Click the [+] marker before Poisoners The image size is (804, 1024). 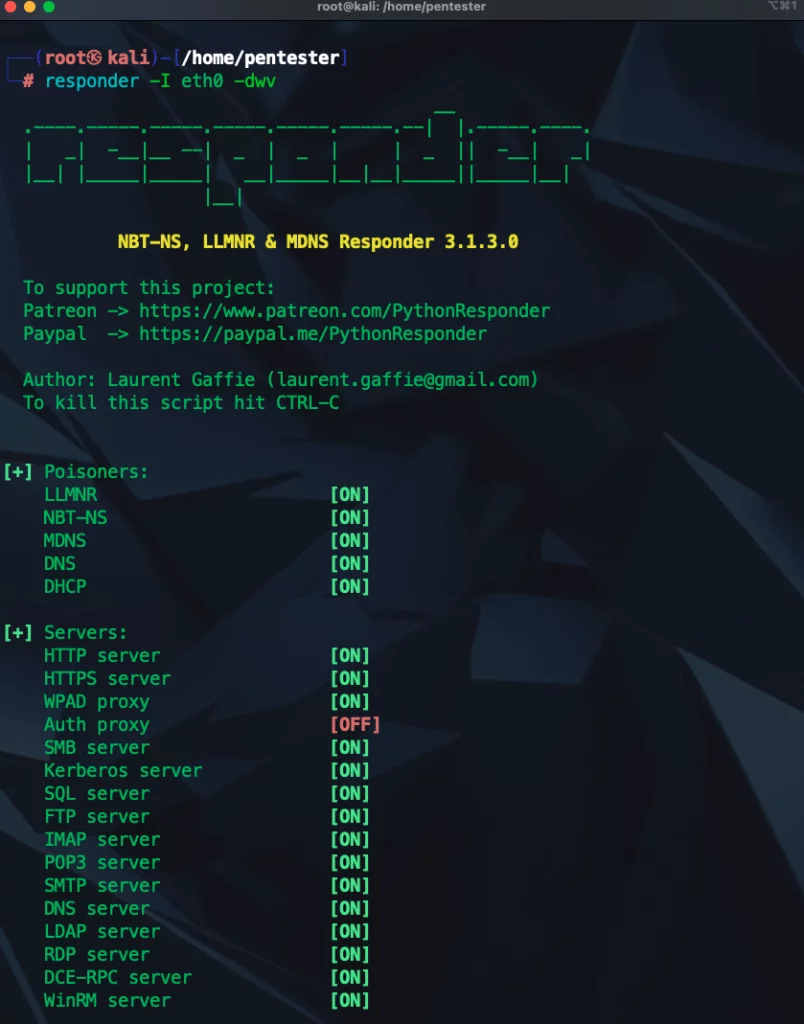pos(18,472)
